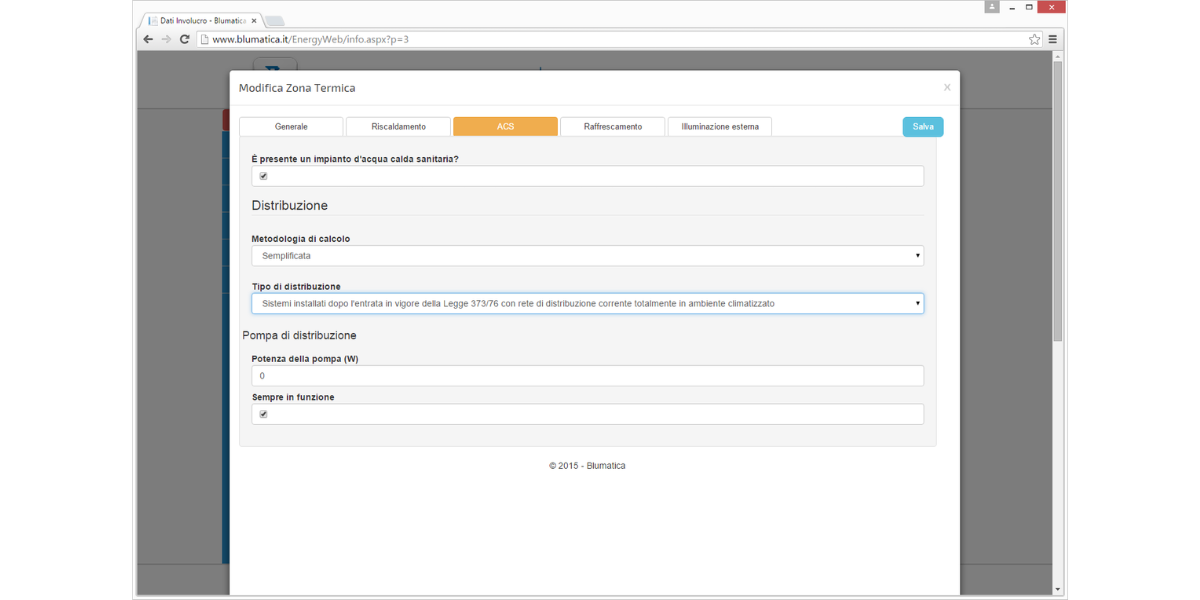Uncheck the acqua calda sanitaria checkbox
This screenshot has height=600, width=1200.
[264, 176]
